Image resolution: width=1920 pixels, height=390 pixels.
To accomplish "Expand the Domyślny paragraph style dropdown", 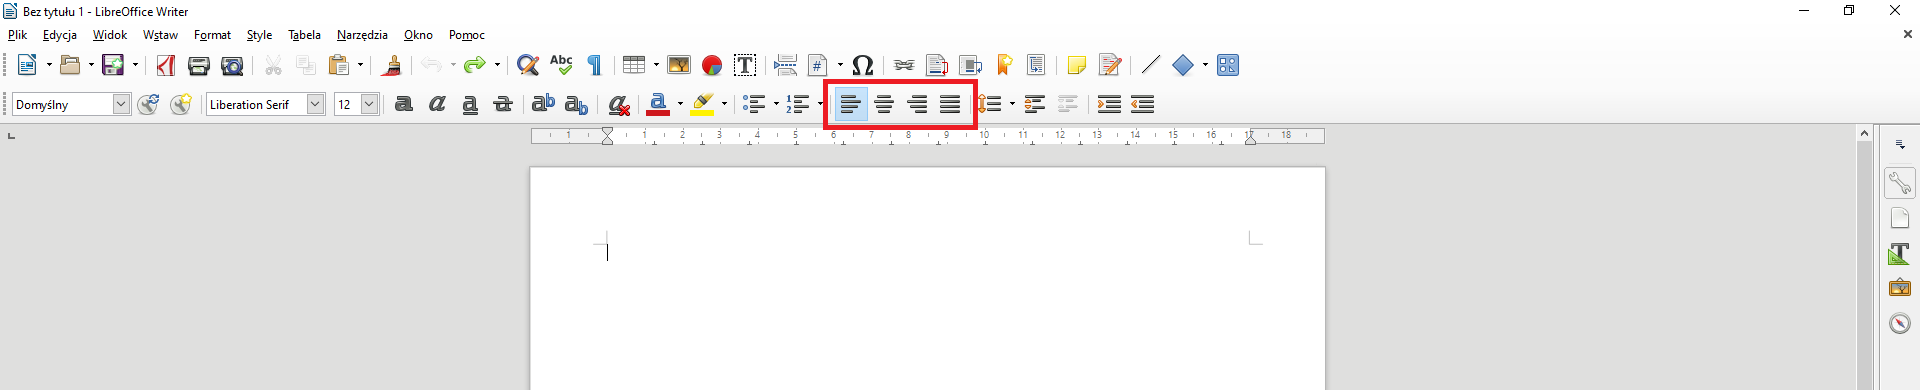I will (121, 104).
